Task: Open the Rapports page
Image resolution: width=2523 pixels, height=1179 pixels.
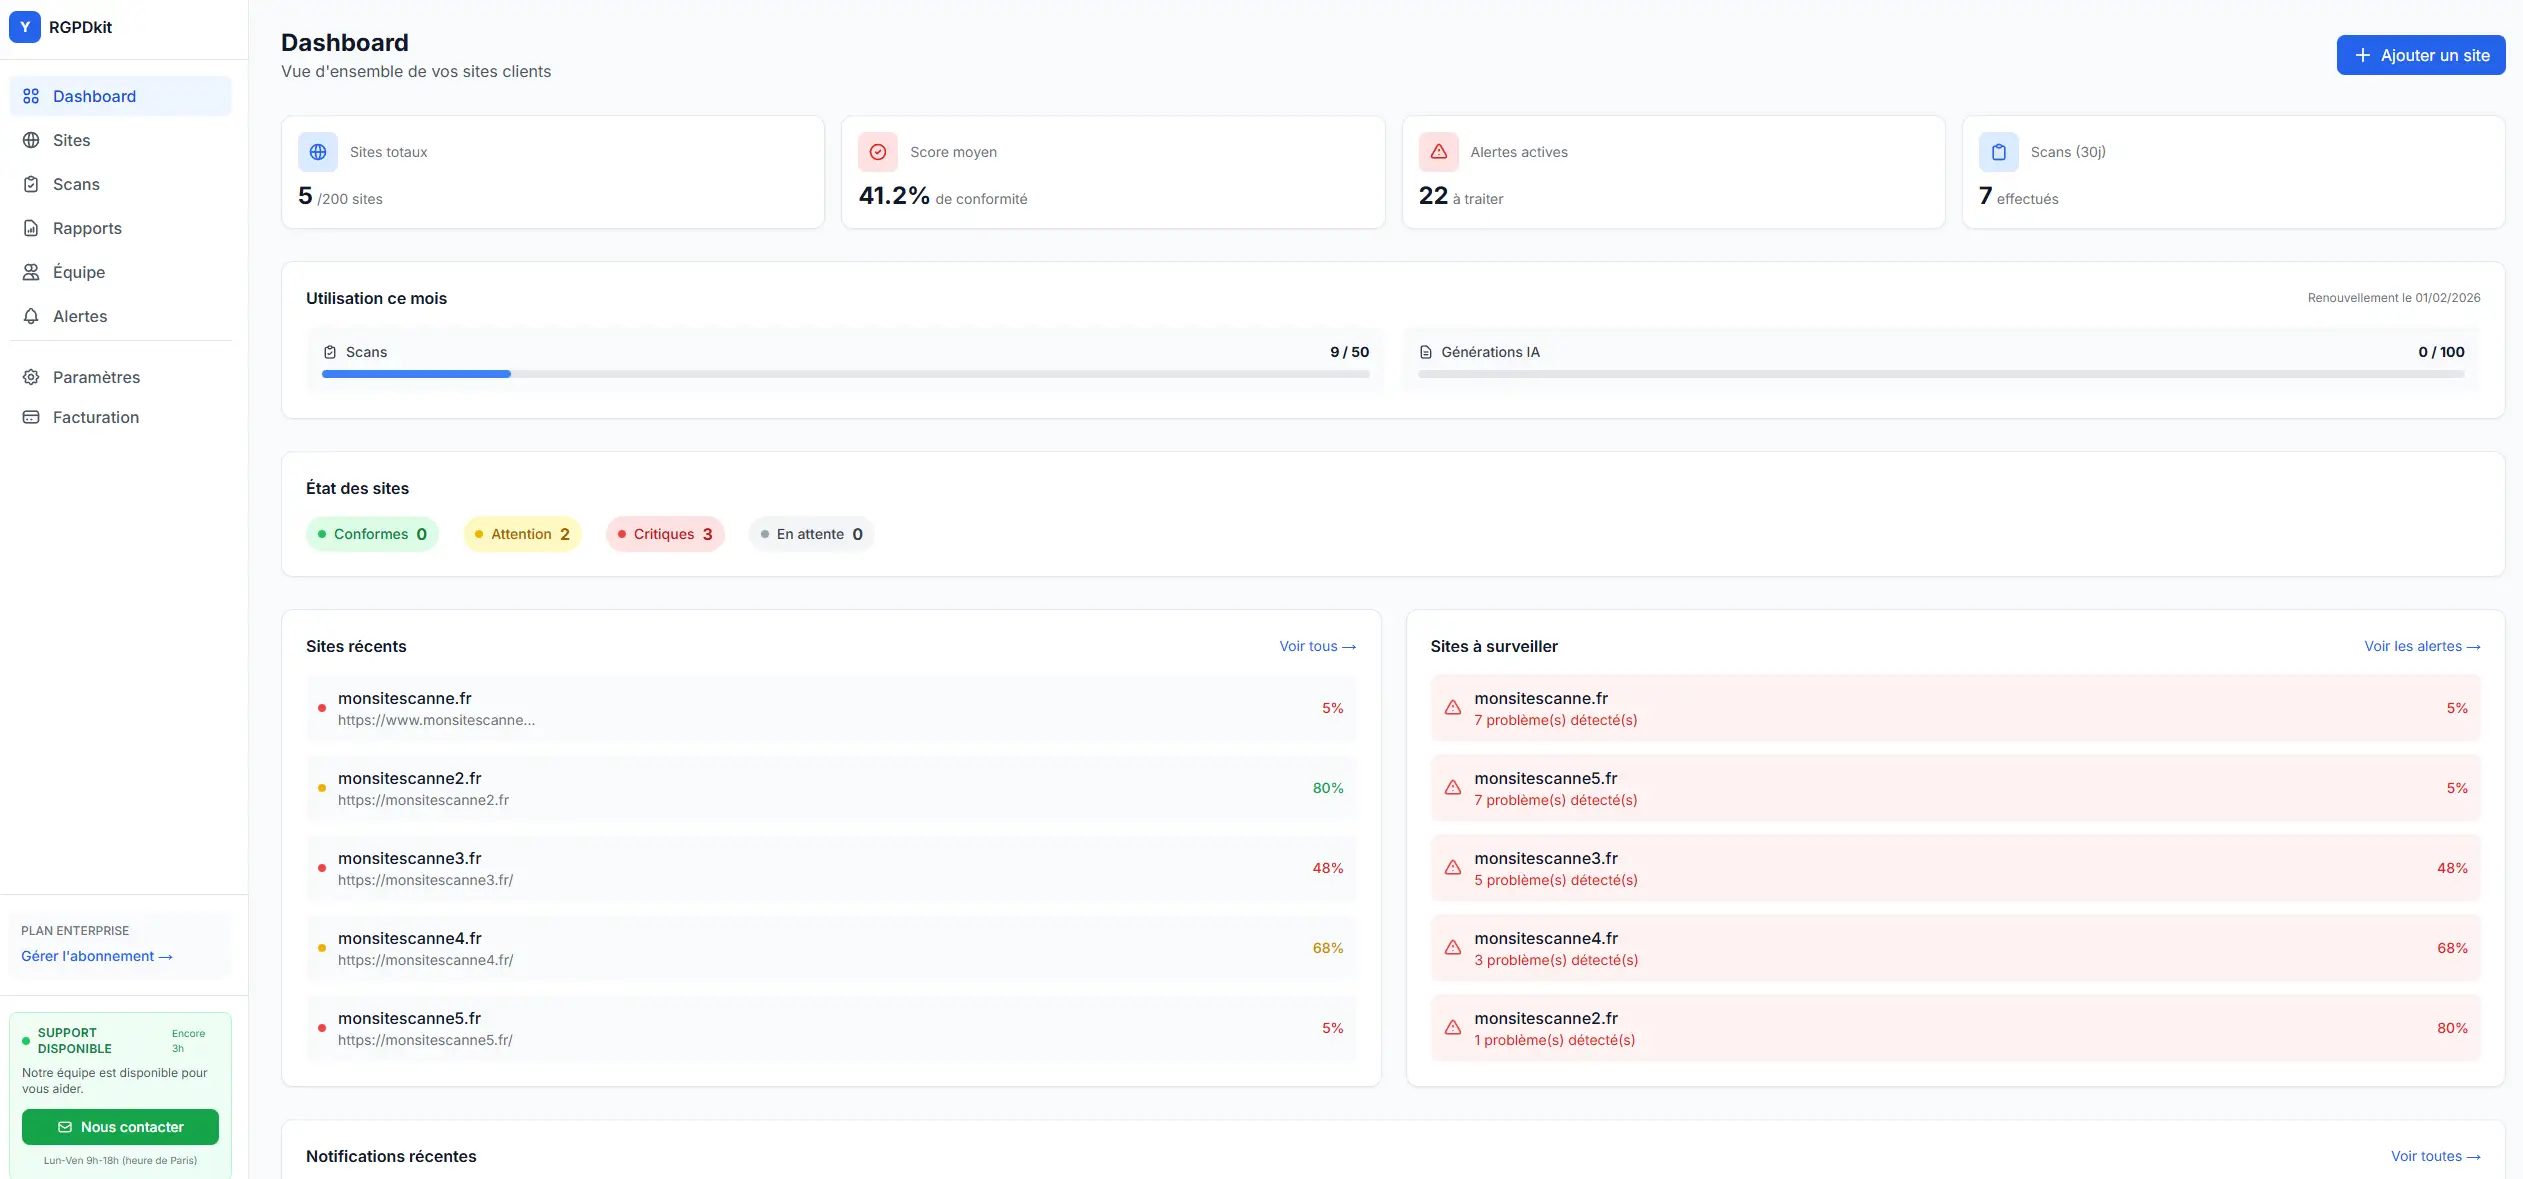Action: (x=120, y=228)
